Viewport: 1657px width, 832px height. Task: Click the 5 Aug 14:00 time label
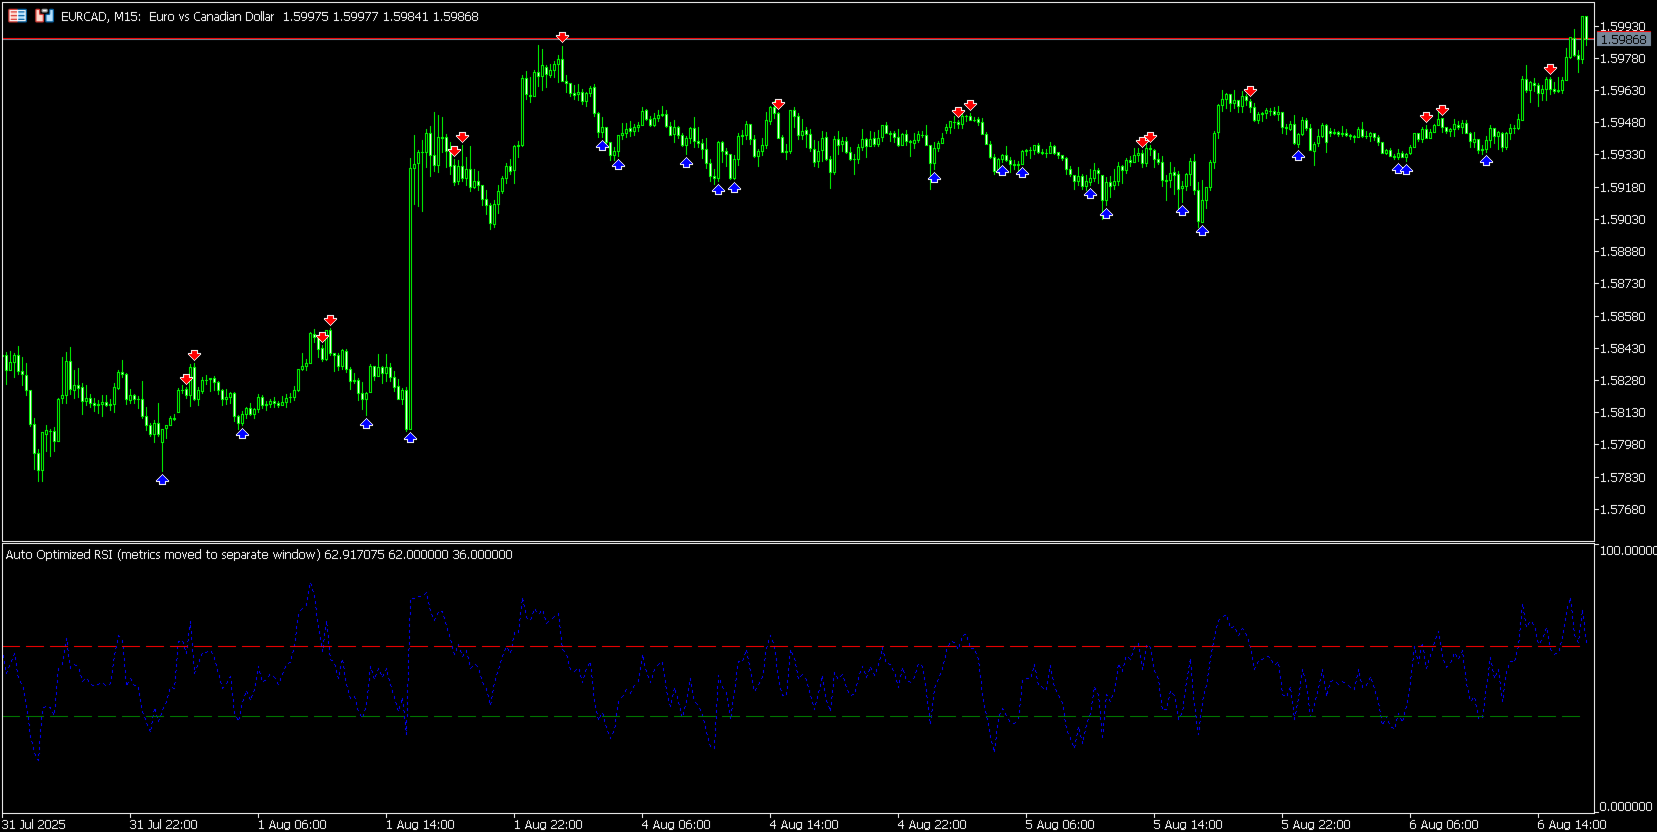pyautogui.click(x=1188, y=824)
